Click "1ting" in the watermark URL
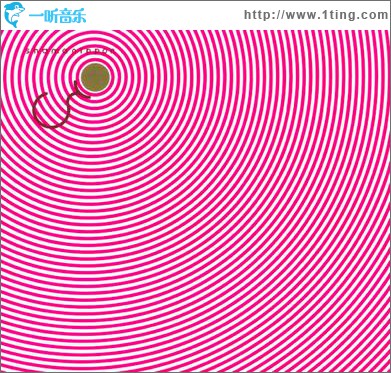Image resolution: width=391 pixels, height=373 pixels. click(x=339, y=16)
